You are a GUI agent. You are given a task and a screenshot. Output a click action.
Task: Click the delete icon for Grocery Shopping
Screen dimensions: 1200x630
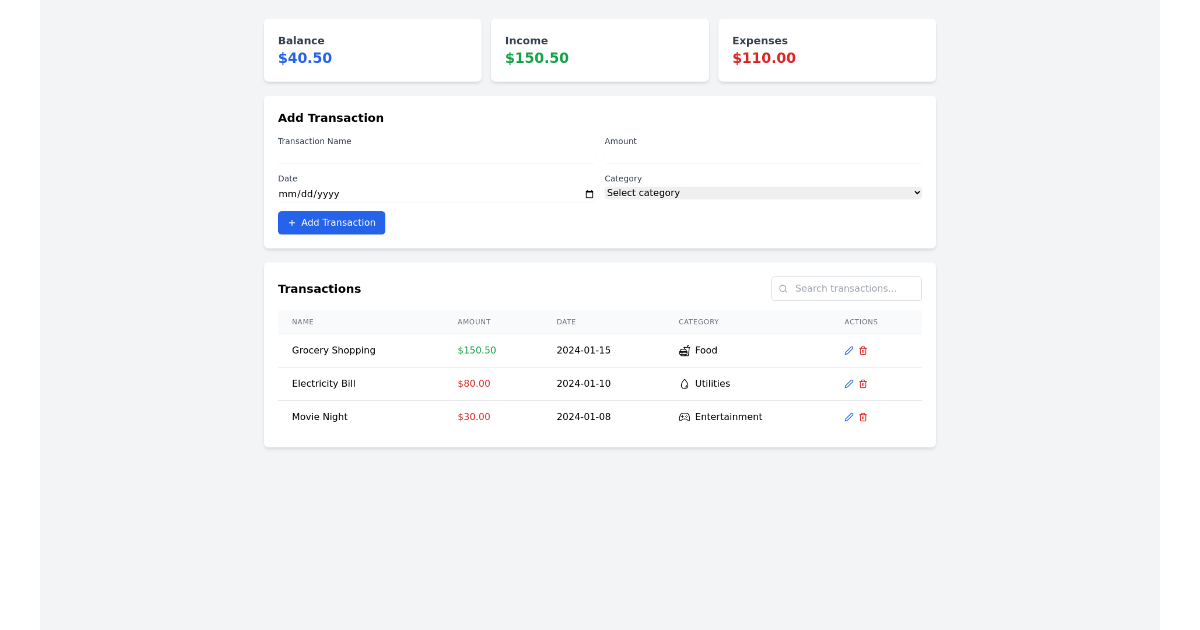click(x=863, y=350)
